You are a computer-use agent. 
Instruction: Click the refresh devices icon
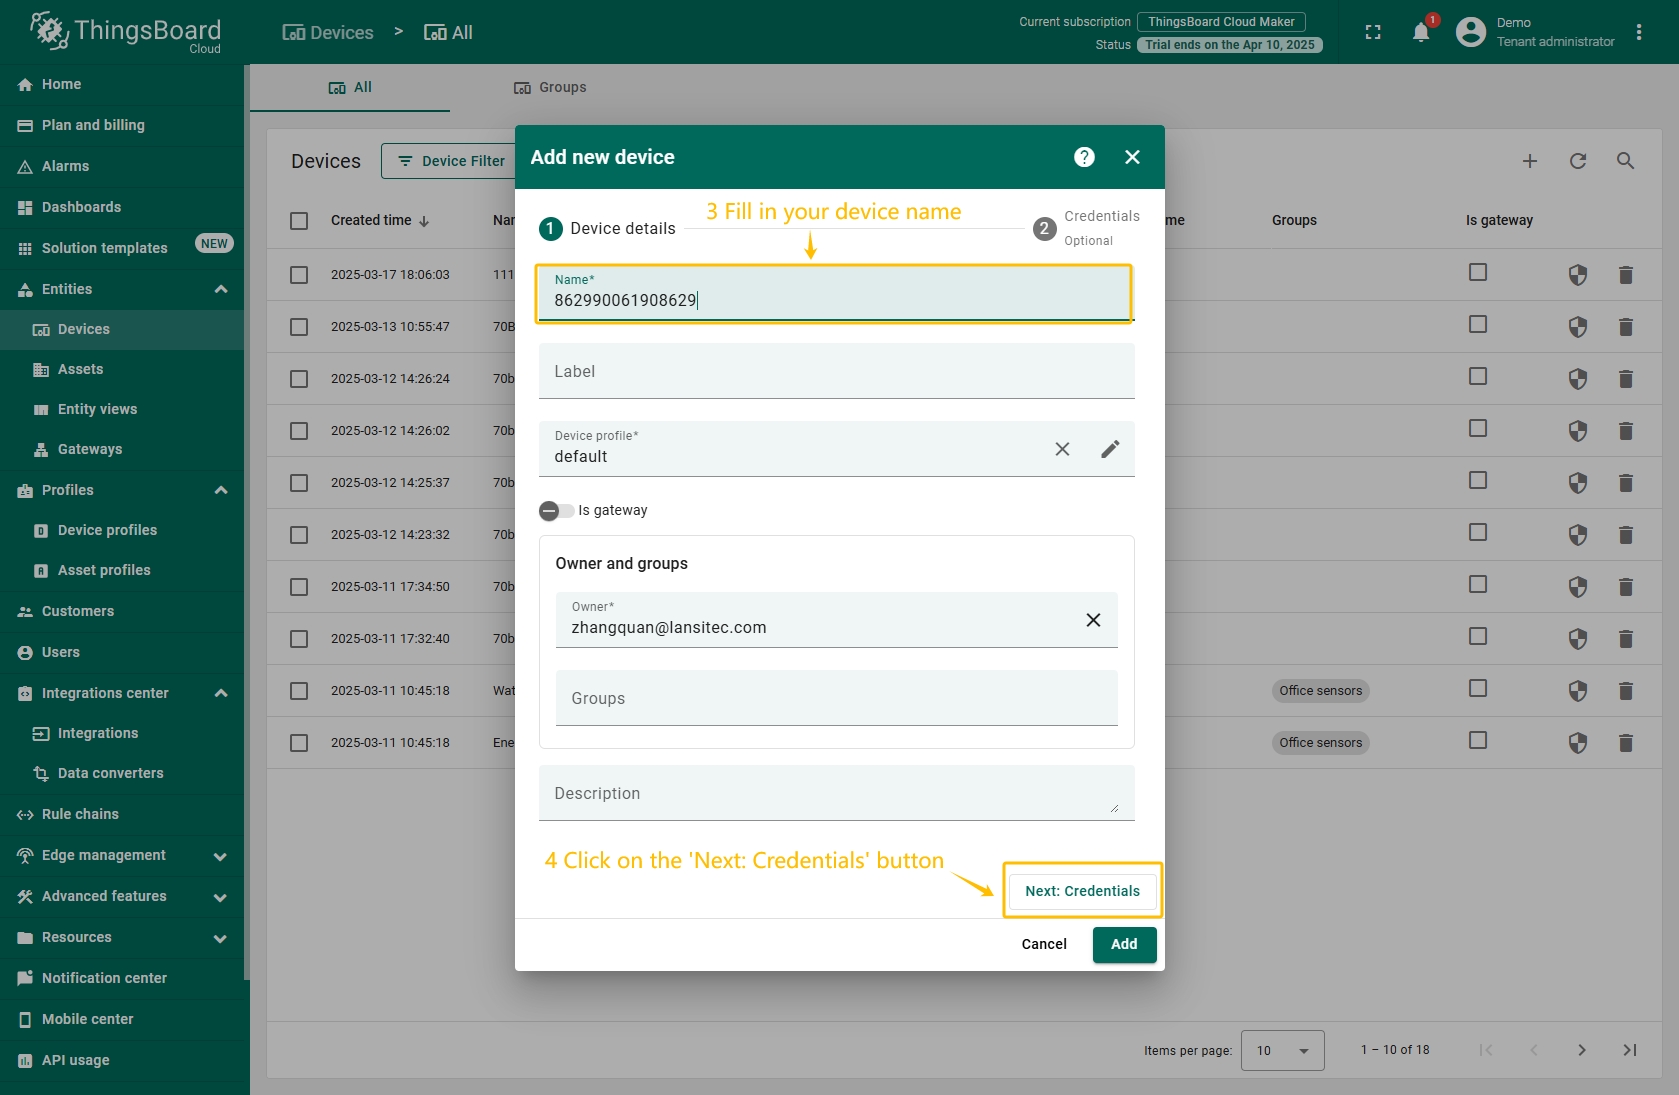coord(1578,161)
